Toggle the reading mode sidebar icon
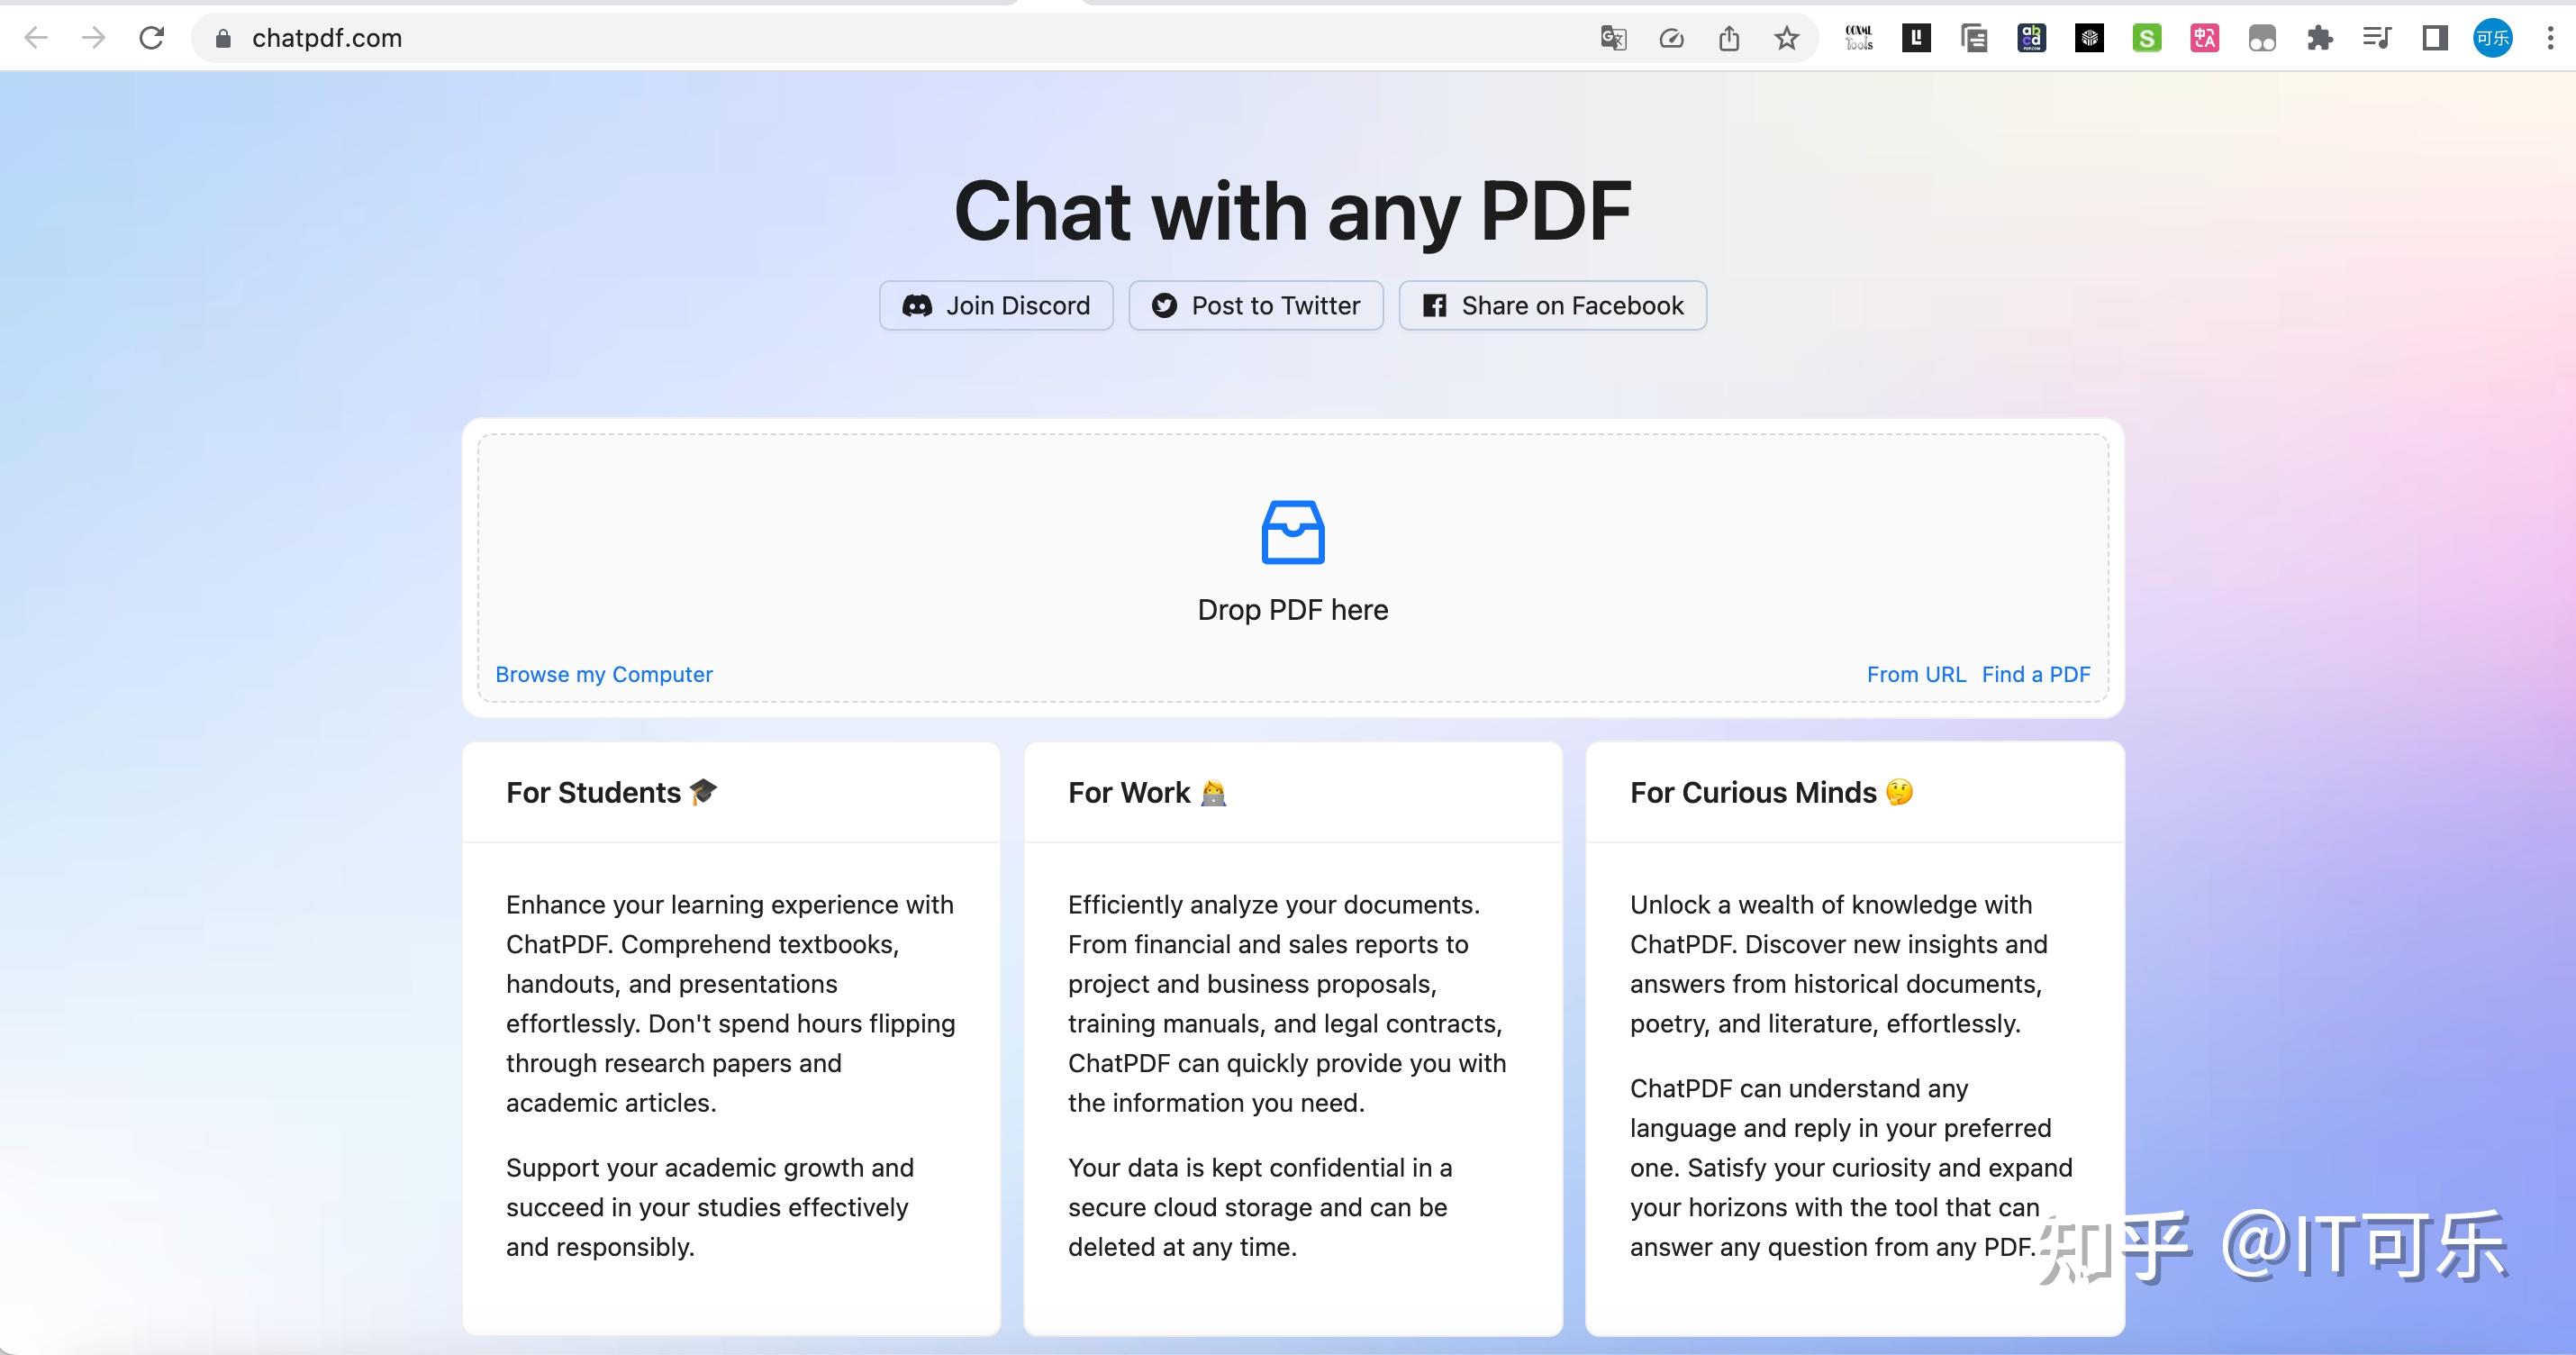 pos(2434,38)
